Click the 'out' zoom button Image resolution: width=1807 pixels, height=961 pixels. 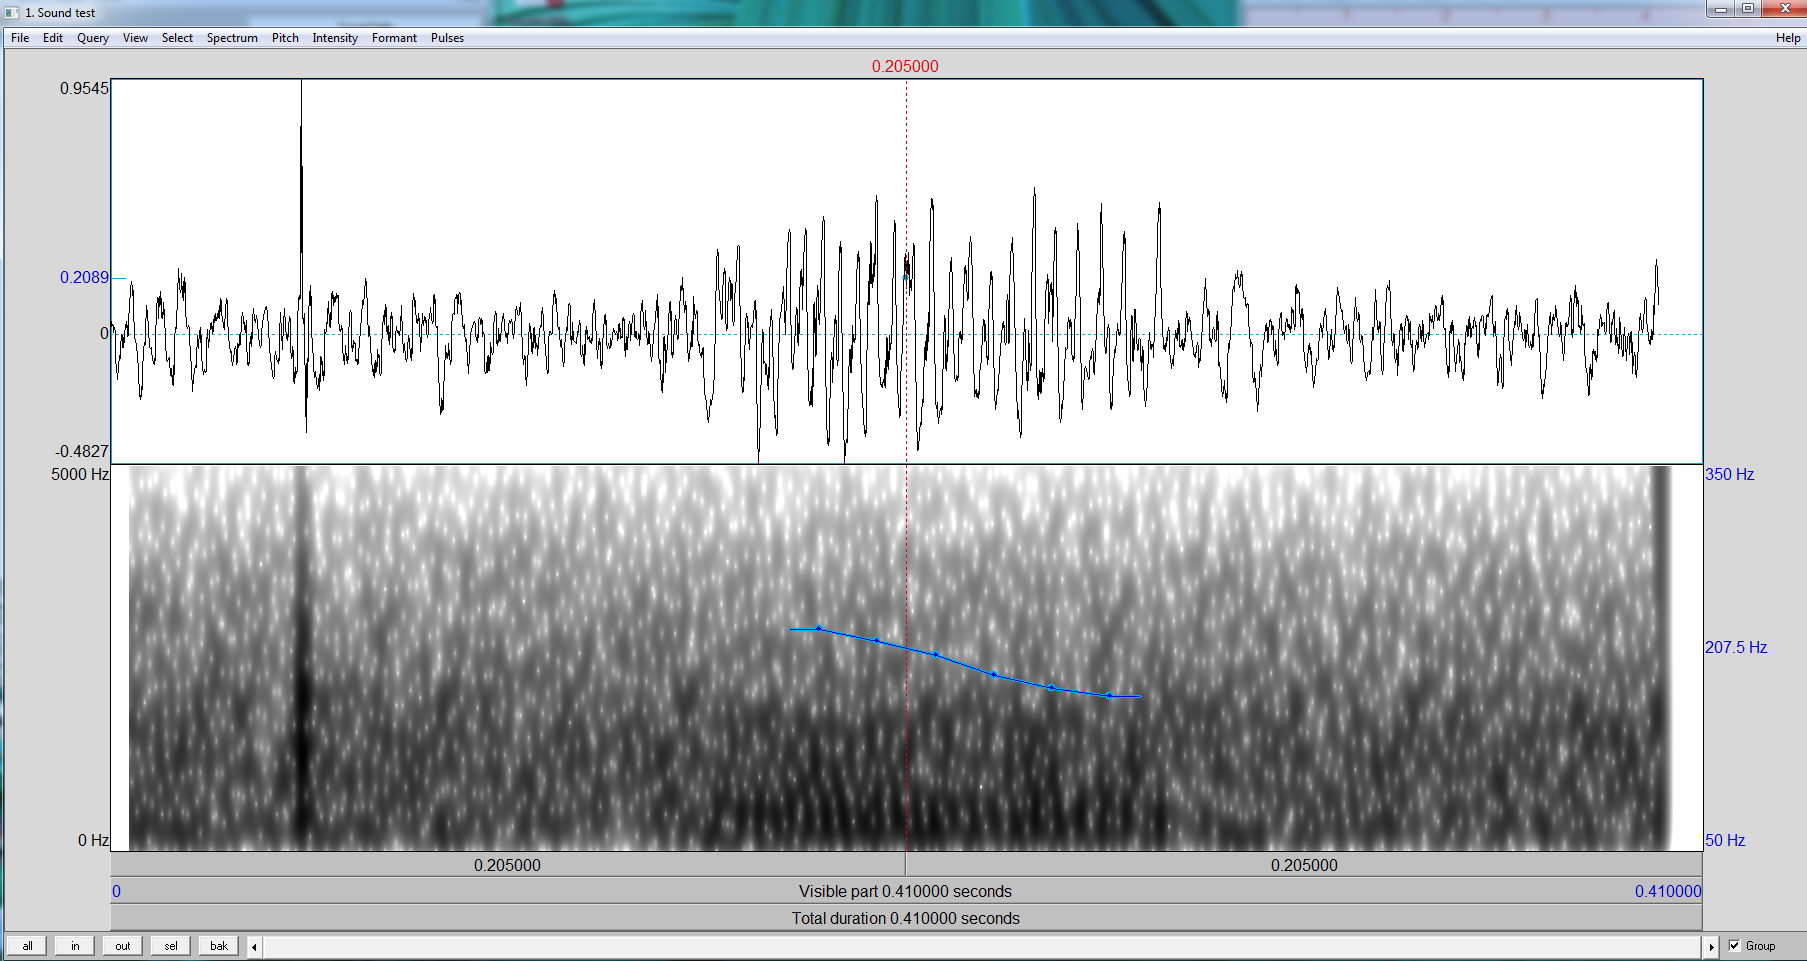coord(123,946)
